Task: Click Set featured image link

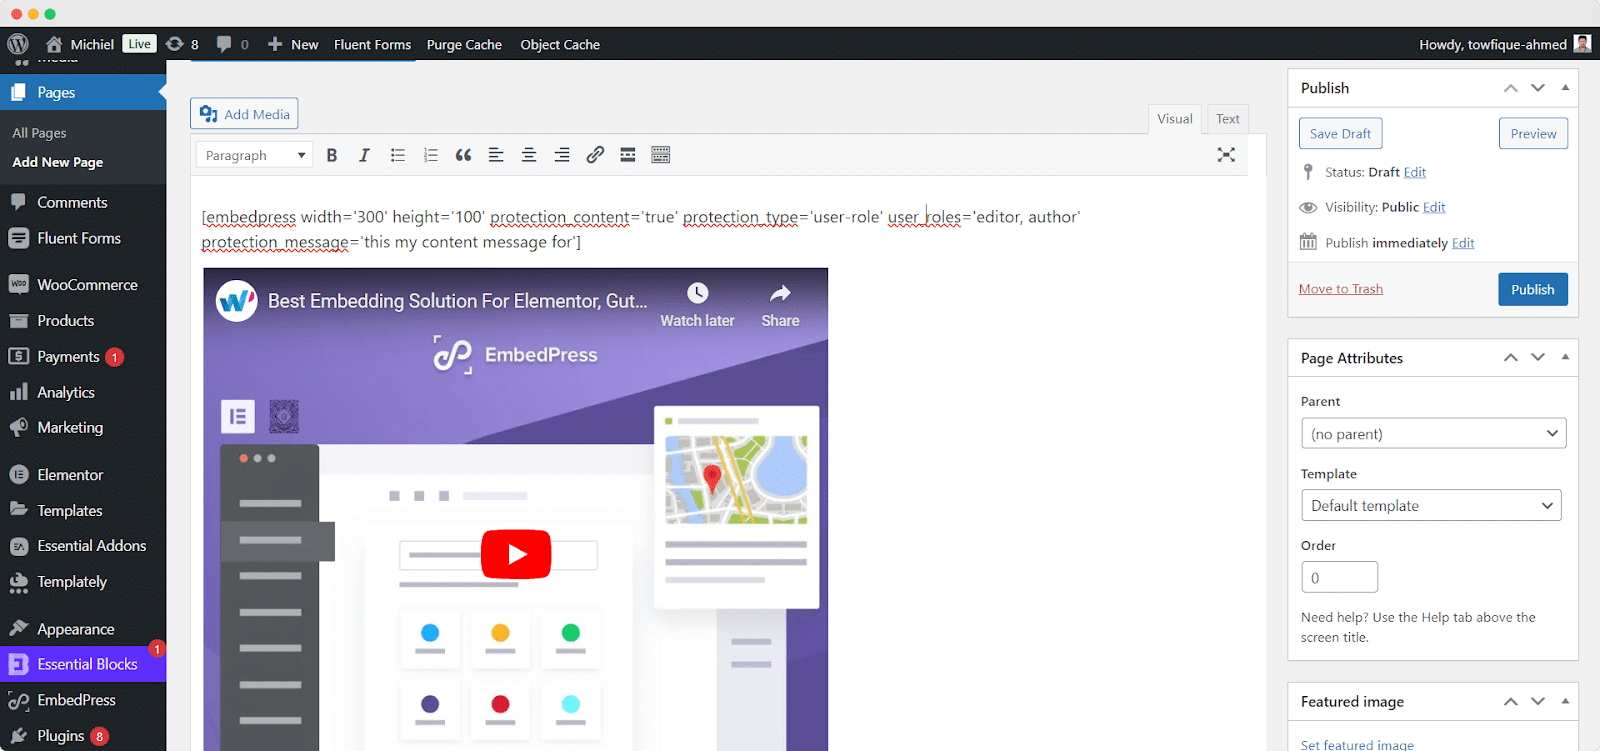Action: pyautogui.click(x=1357, y=744)
